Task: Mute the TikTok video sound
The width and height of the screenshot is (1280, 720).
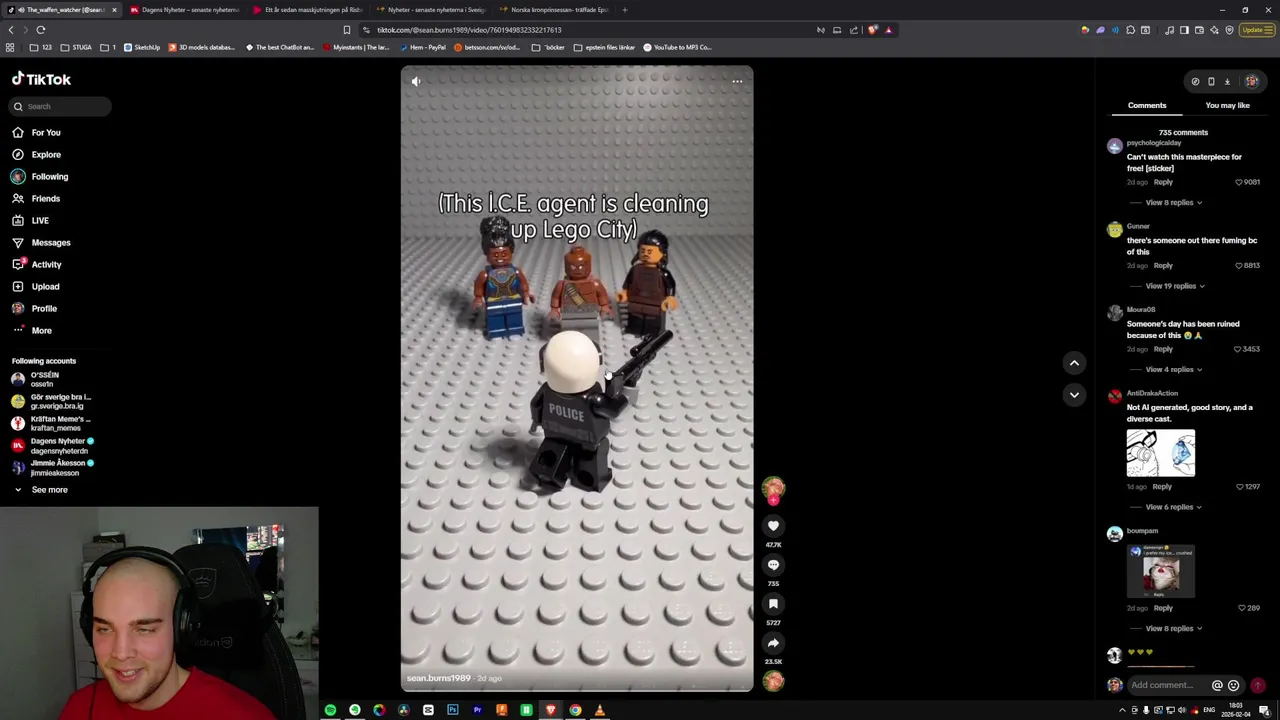Action: click(416, 82)
